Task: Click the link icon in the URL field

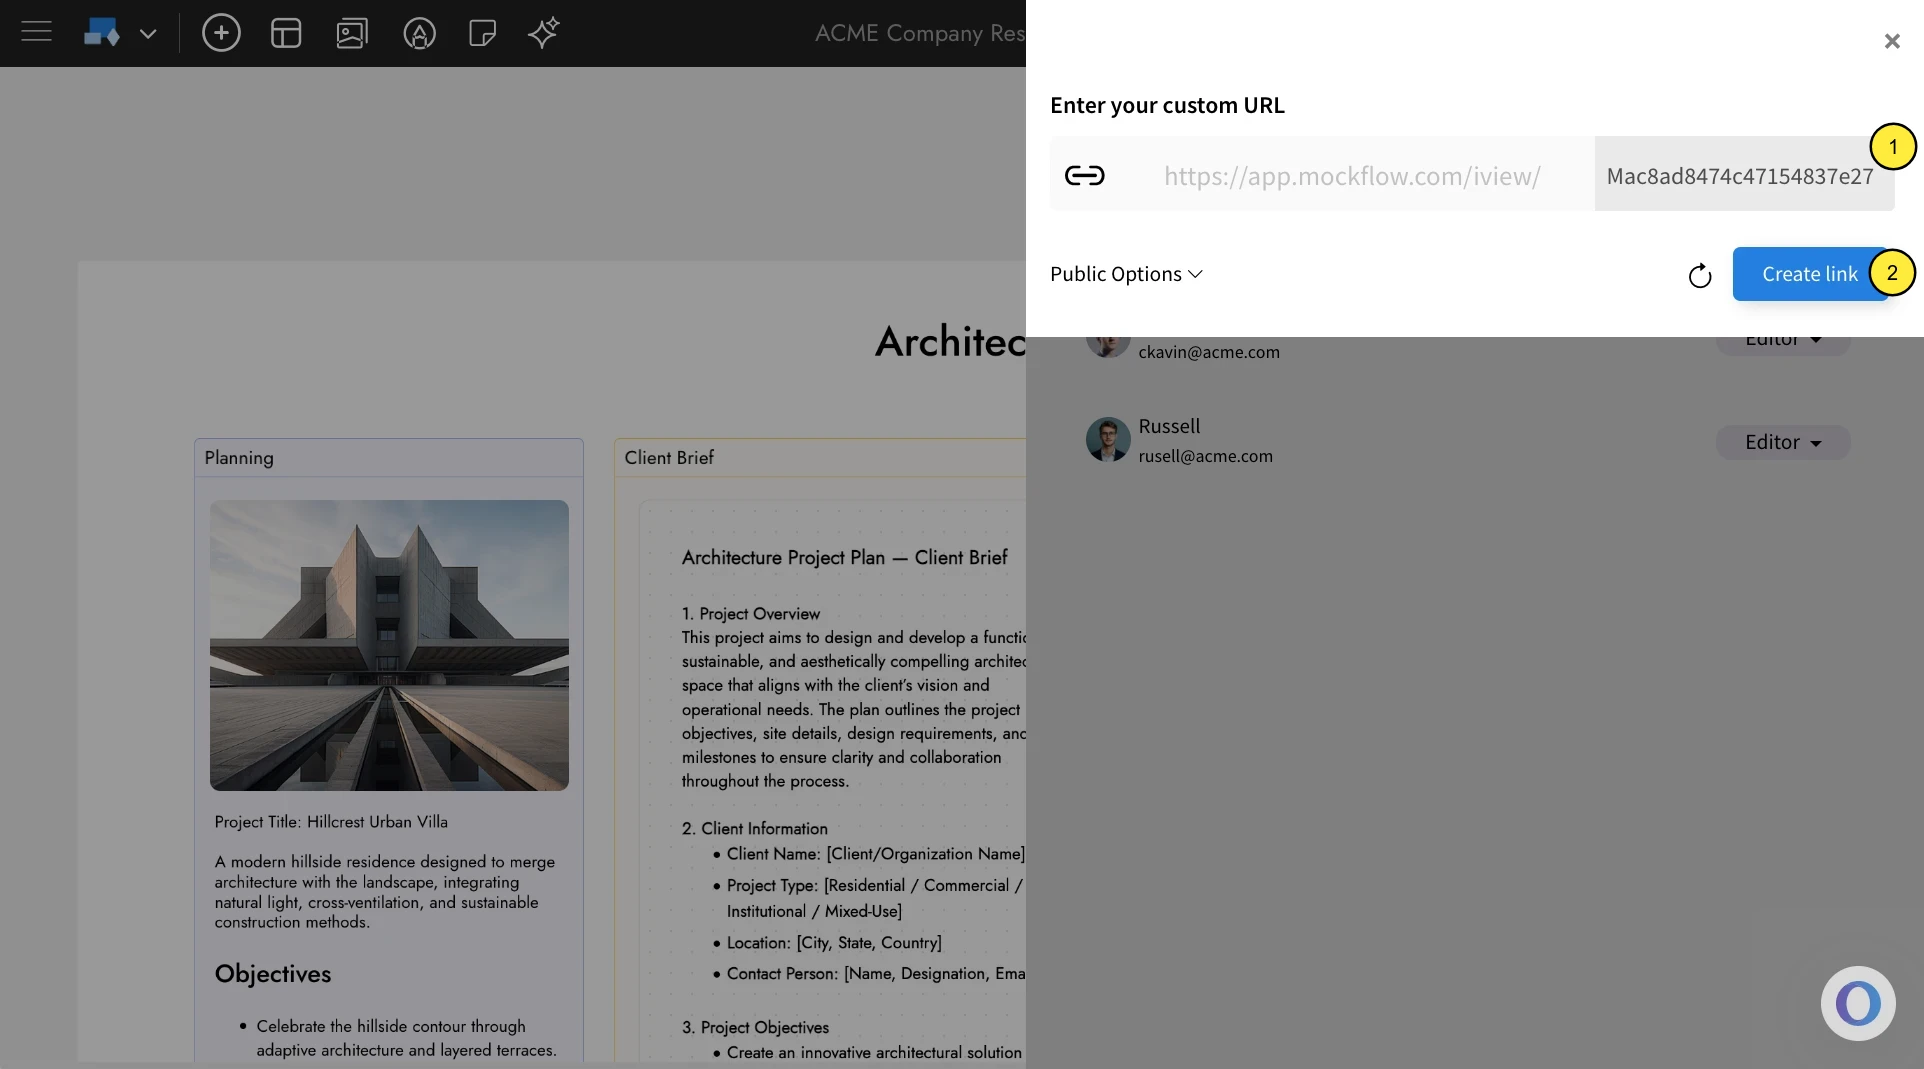Action: pos(1085,175)
